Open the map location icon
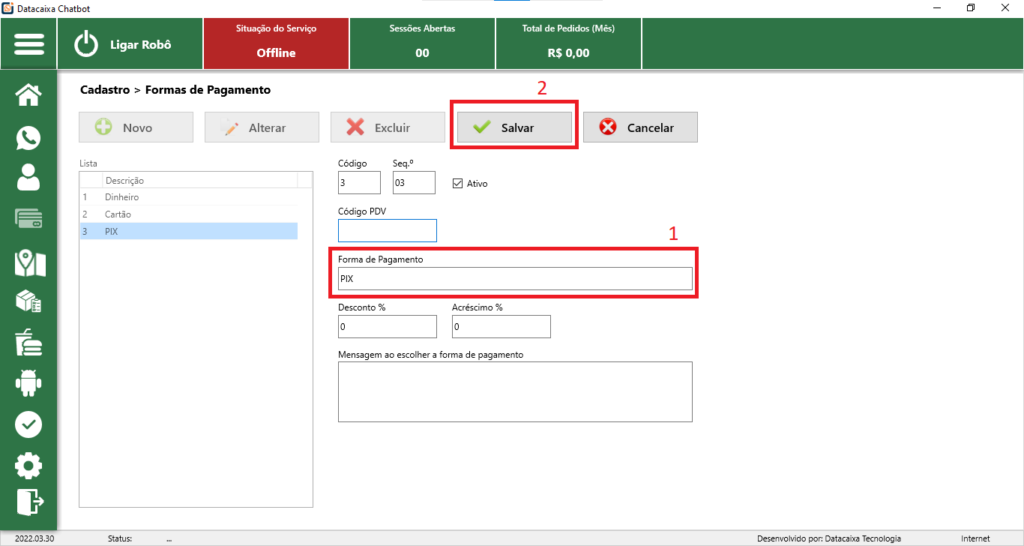This screenshot has width=1024, height=546. pos(29,262)
